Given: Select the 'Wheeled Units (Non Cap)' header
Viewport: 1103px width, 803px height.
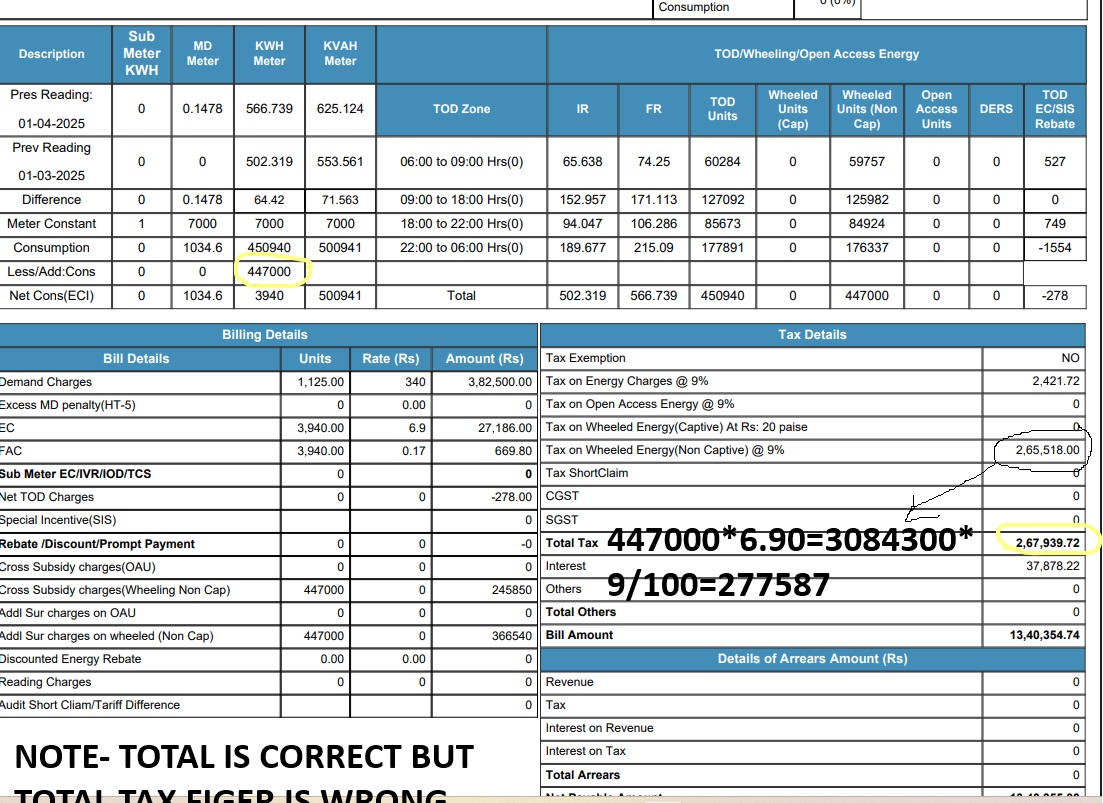Looking at the screenshot, I should point(867,109).
